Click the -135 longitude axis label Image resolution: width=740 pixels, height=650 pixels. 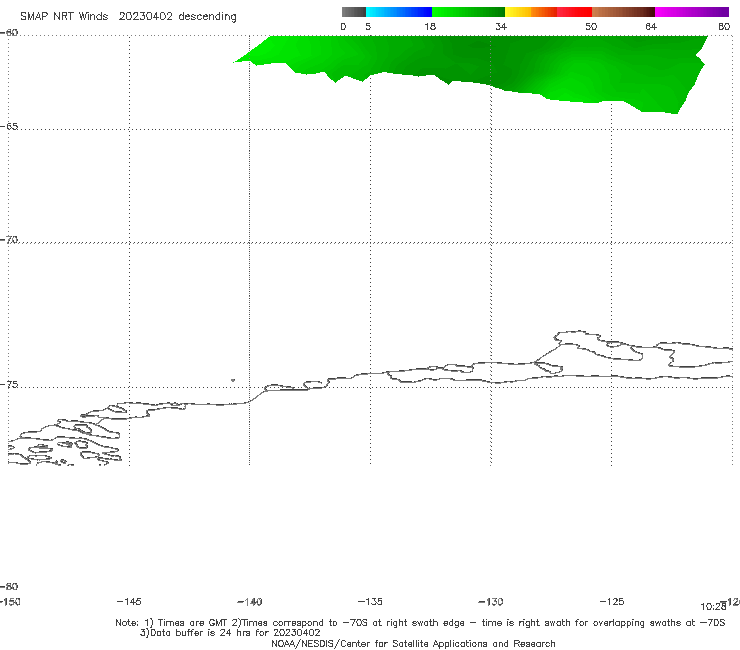370,602
